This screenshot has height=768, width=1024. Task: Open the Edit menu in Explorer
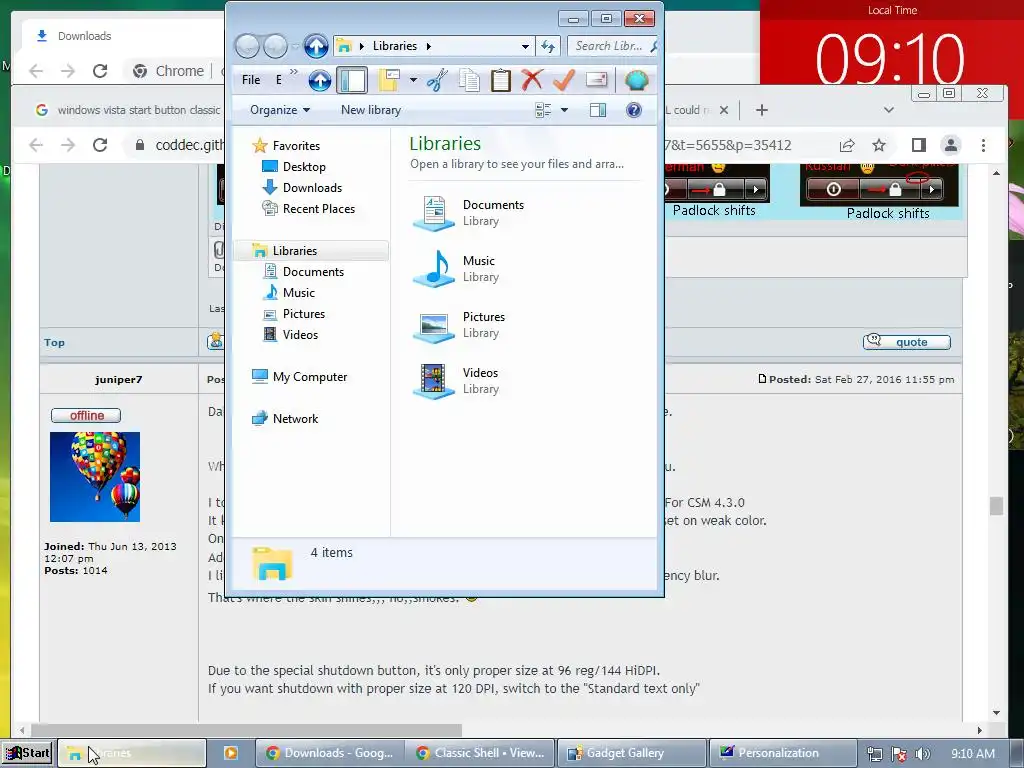coord(278,80)
